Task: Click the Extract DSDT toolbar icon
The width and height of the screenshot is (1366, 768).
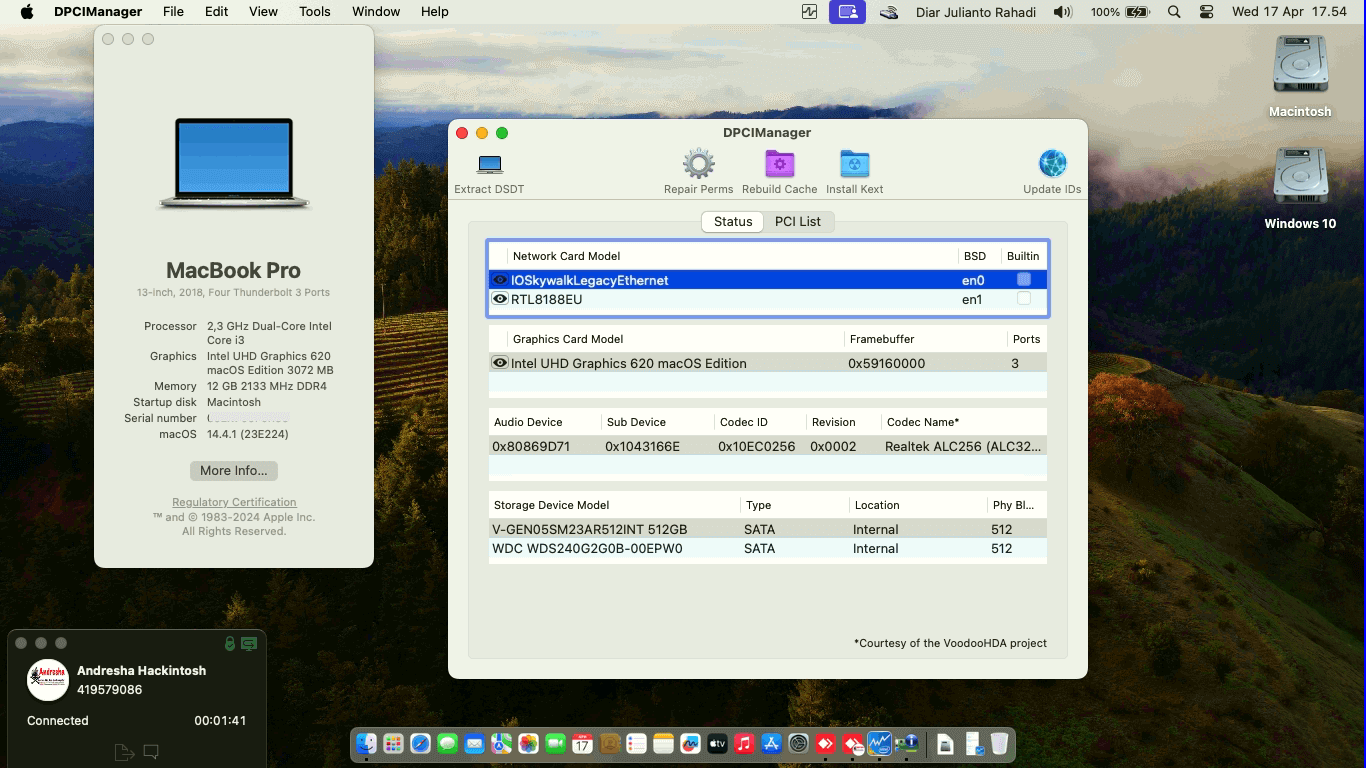Action: coord(488,165)
